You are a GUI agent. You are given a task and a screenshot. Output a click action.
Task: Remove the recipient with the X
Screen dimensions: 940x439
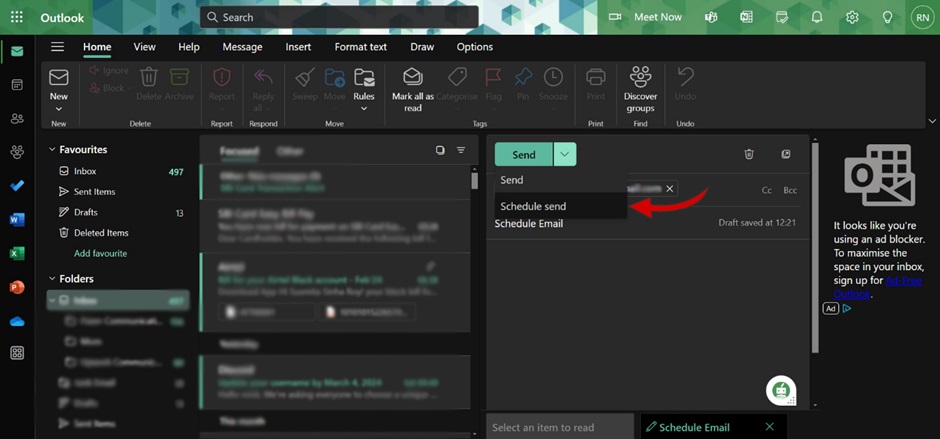pyautogui.click(x=670, y=189)
